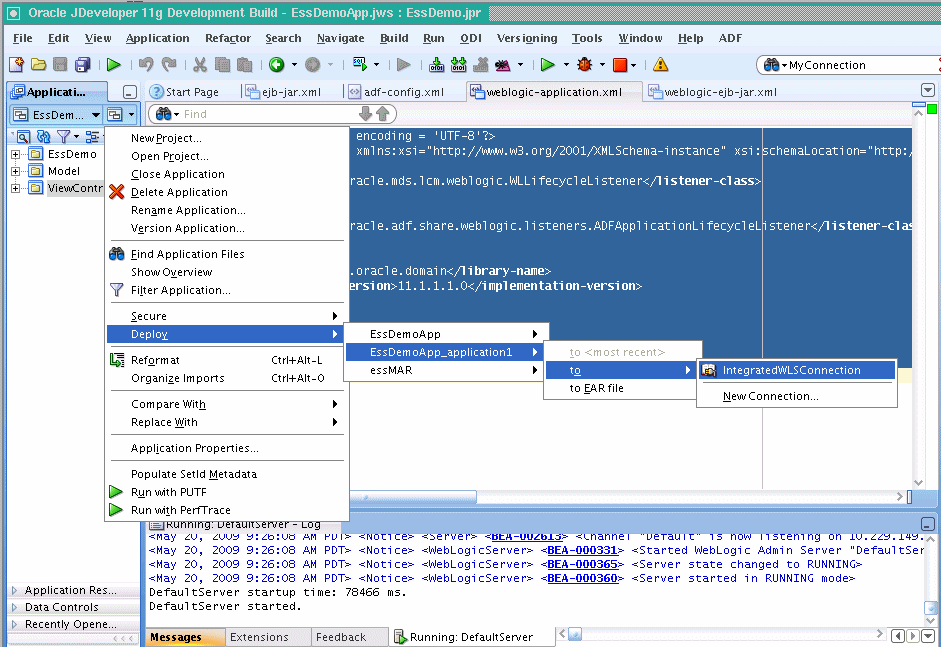Viewport: 941px width, 647px height.
Task: Click the editor horizontal scrollbar
Action: [x=420, y=495]
